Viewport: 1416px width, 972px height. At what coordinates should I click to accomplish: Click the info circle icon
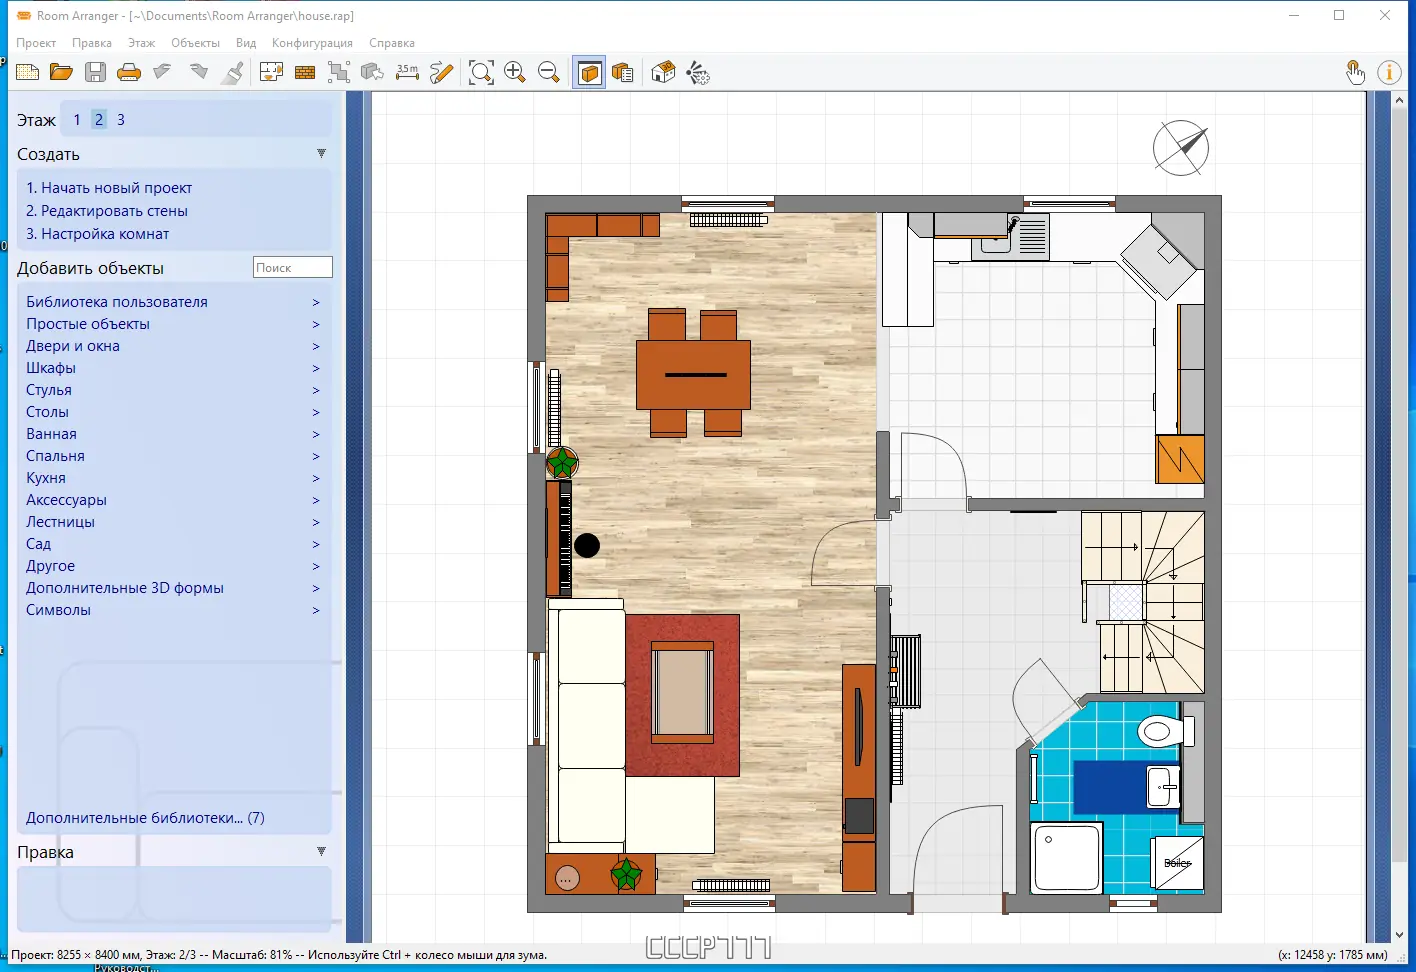coord(1390,71)
